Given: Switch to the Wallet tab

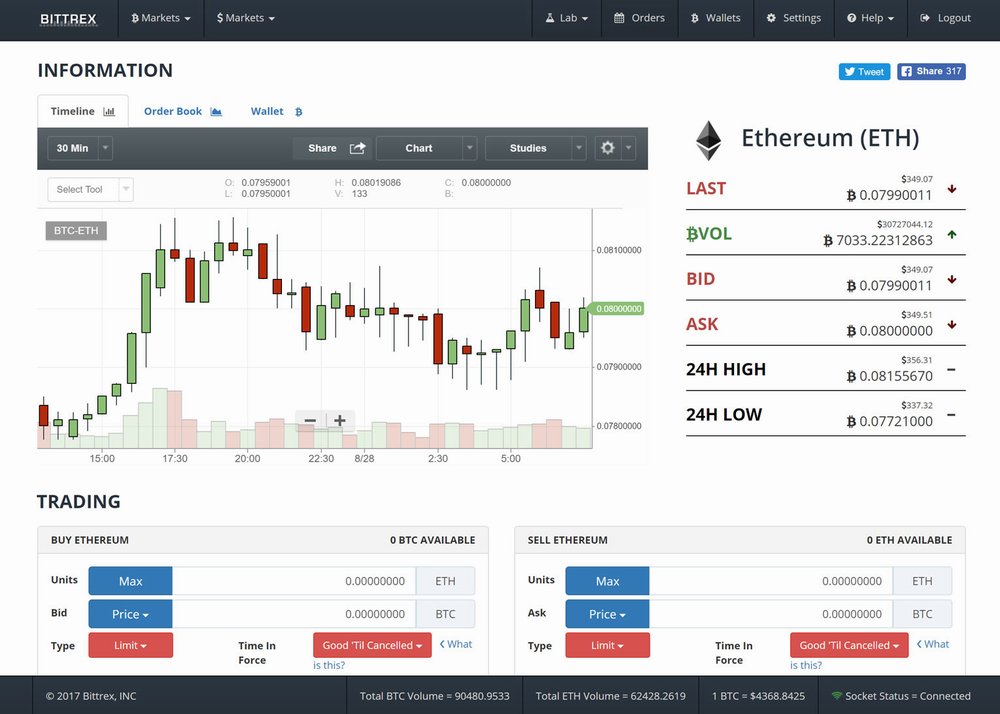Looking at the screenshot, I should [x=276, y=111].
